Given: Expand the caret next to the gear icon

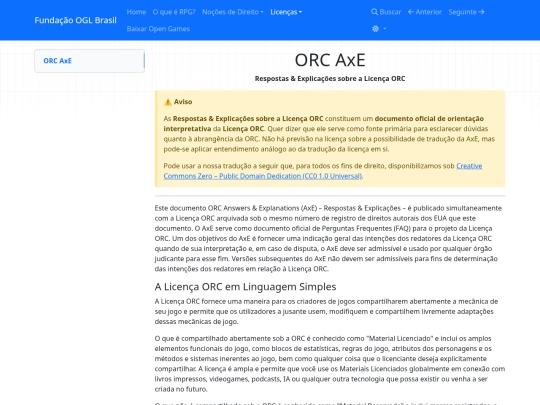Looking at the screenshot, I should [x=385, y=29].
